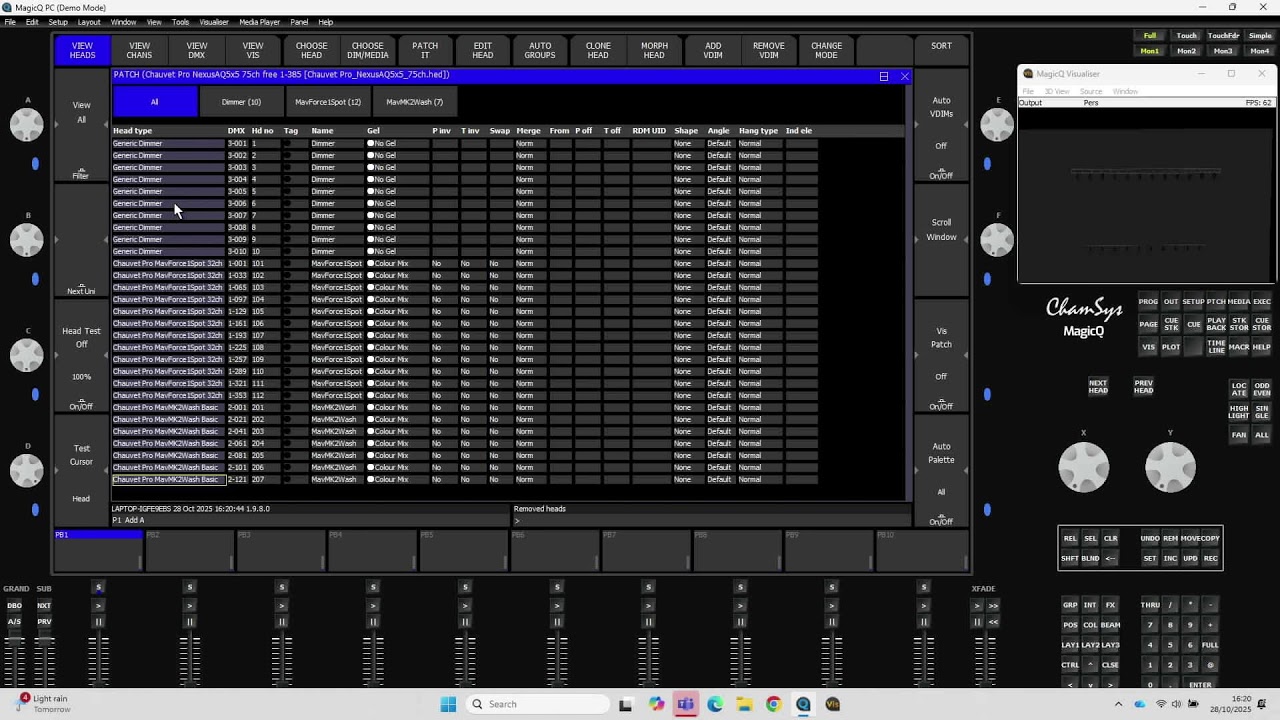Switch to the MavMK2Wash (7) tab
Image resolution: width=1280 pixels, height=720 pixels.
(x=414, y=102)
